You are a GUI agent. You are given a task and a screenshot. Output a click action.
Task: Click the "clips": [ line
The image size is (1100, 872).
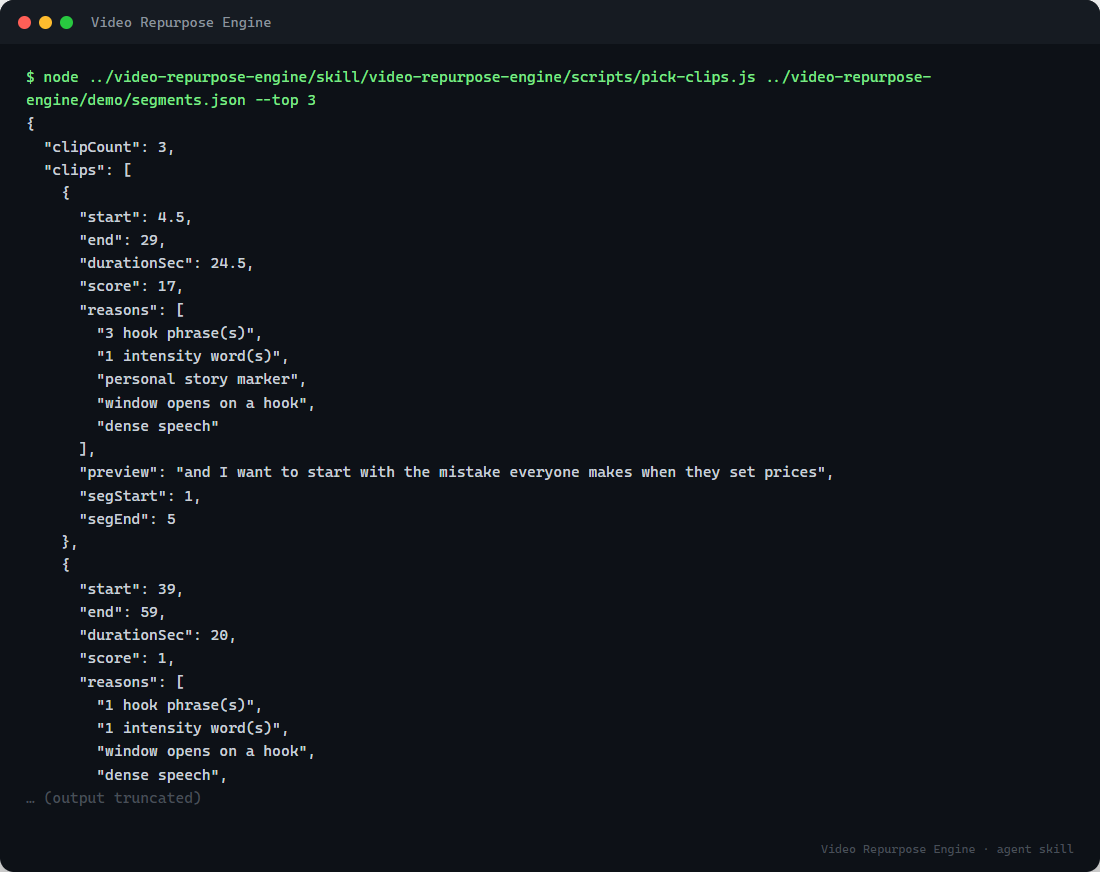[x=88, y=170]
